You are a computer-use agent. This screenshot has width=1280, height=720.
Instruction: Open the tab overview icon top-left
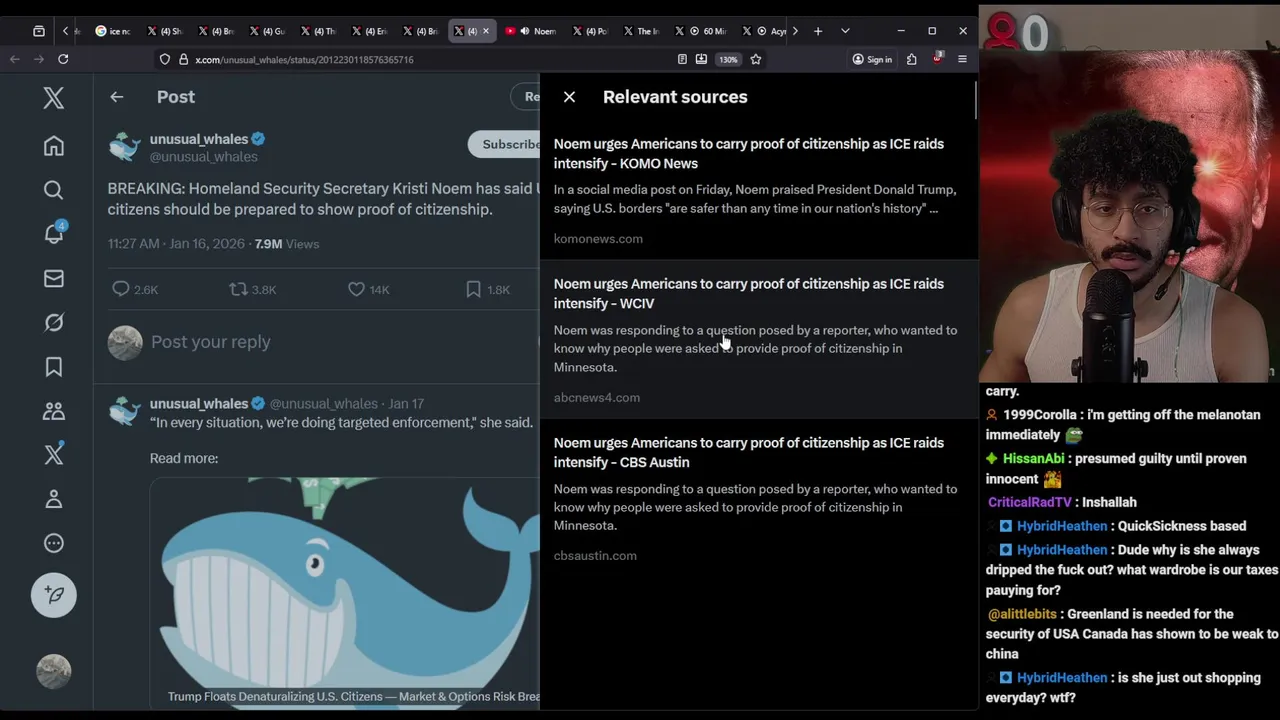tap(39, 31)
